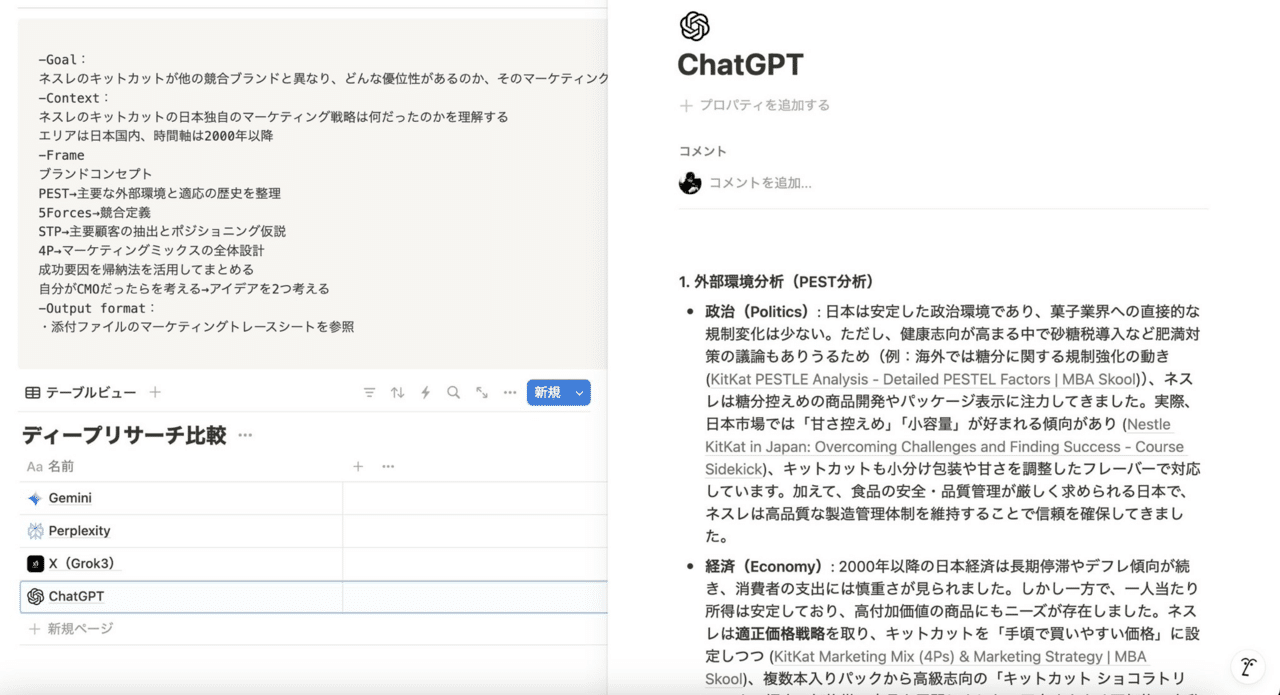Click the X (Grok3) row icon
The width and height of the screenshot is (1280, 695).
[35, 564]
